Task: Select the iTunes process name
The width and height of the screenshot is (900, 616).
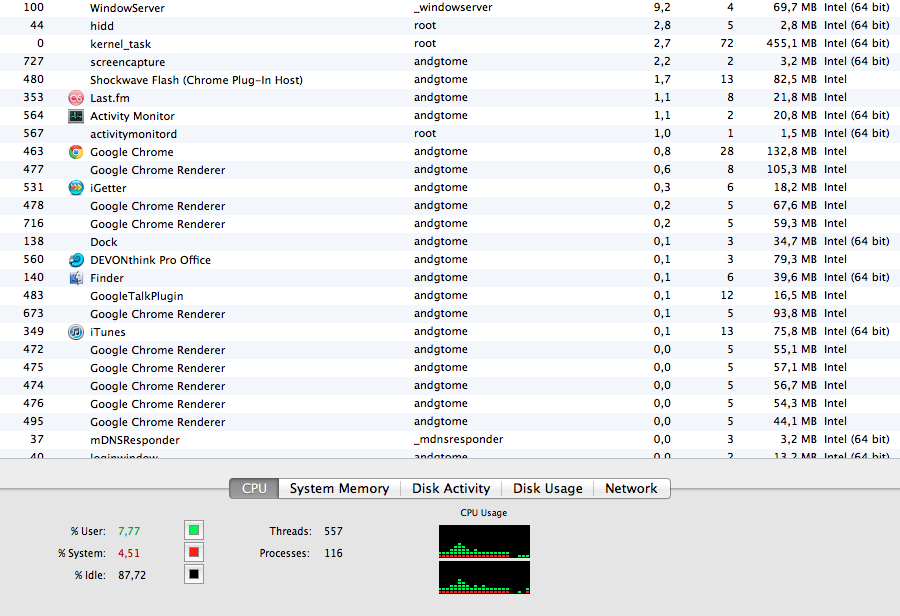Action: tap(107, 332)
